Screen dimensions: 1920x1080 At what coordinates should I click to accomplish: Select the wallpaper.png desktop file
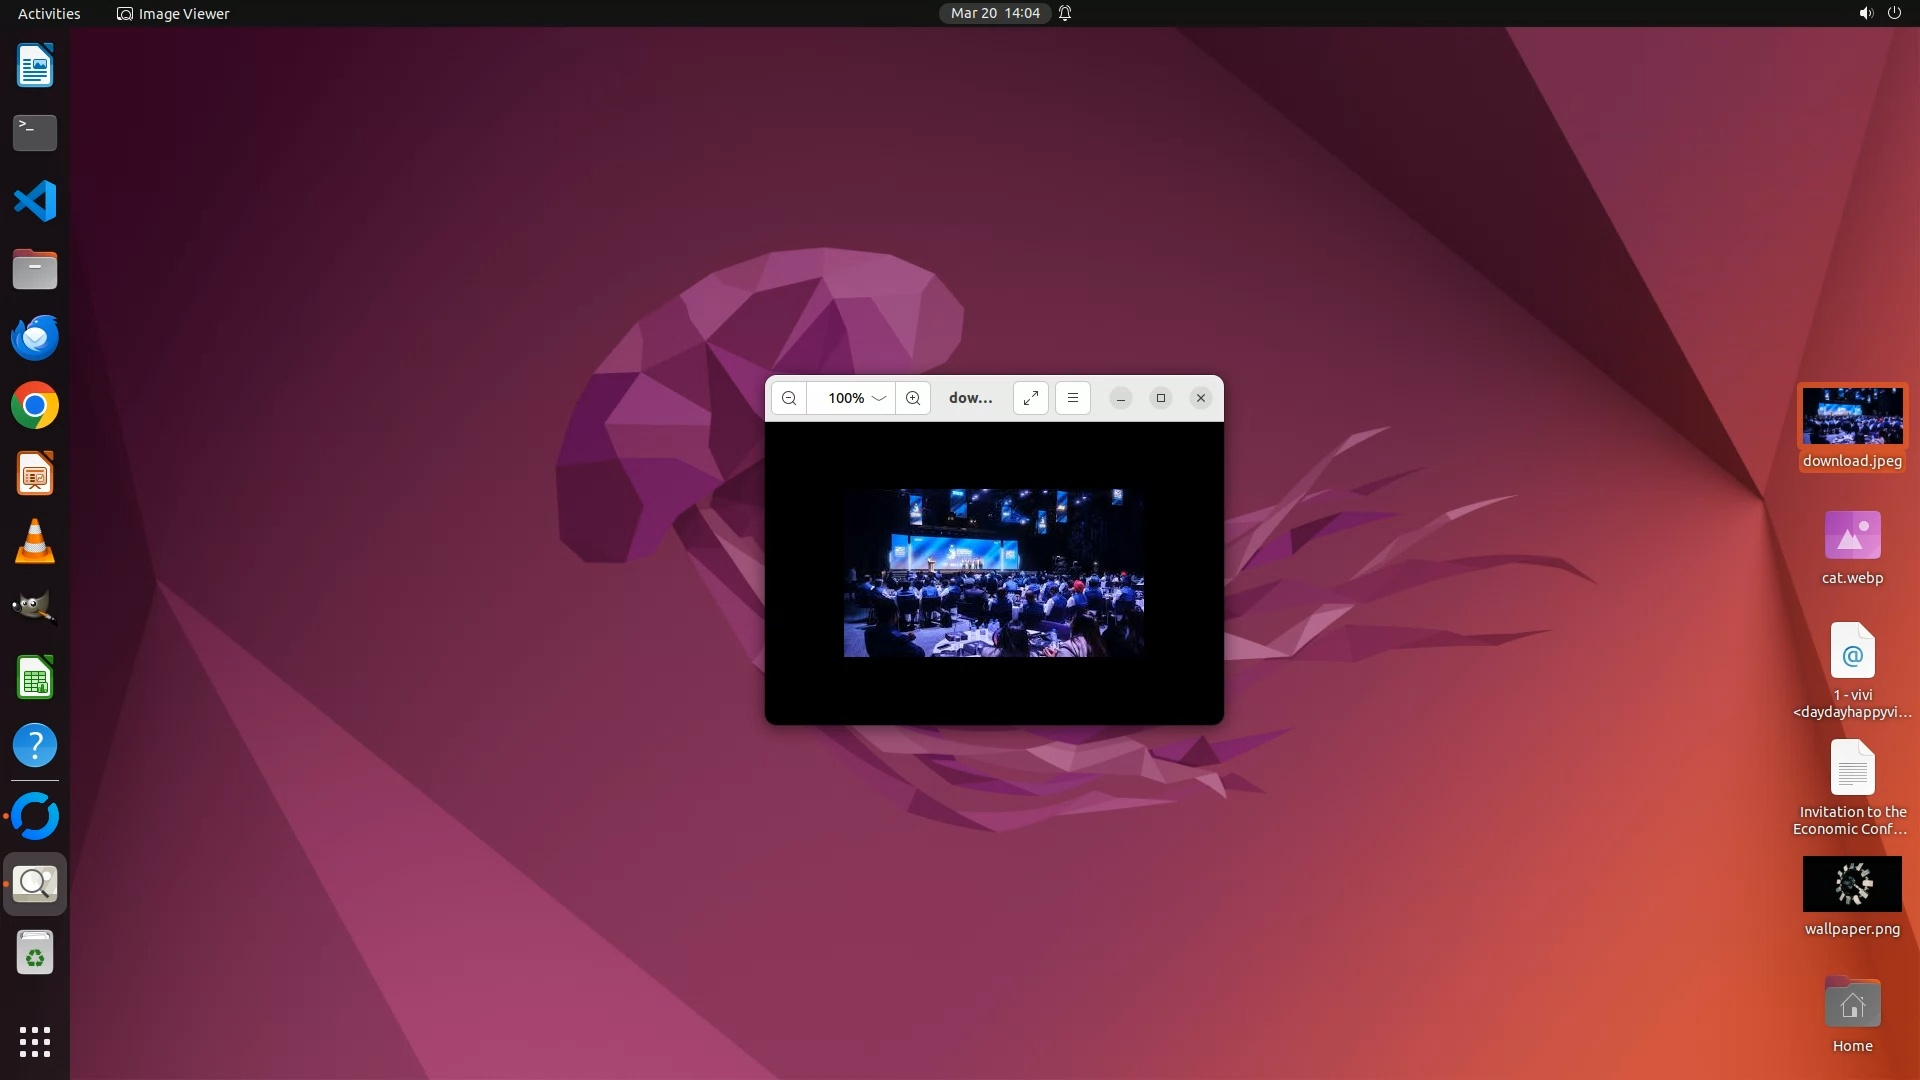point(1852,884)
